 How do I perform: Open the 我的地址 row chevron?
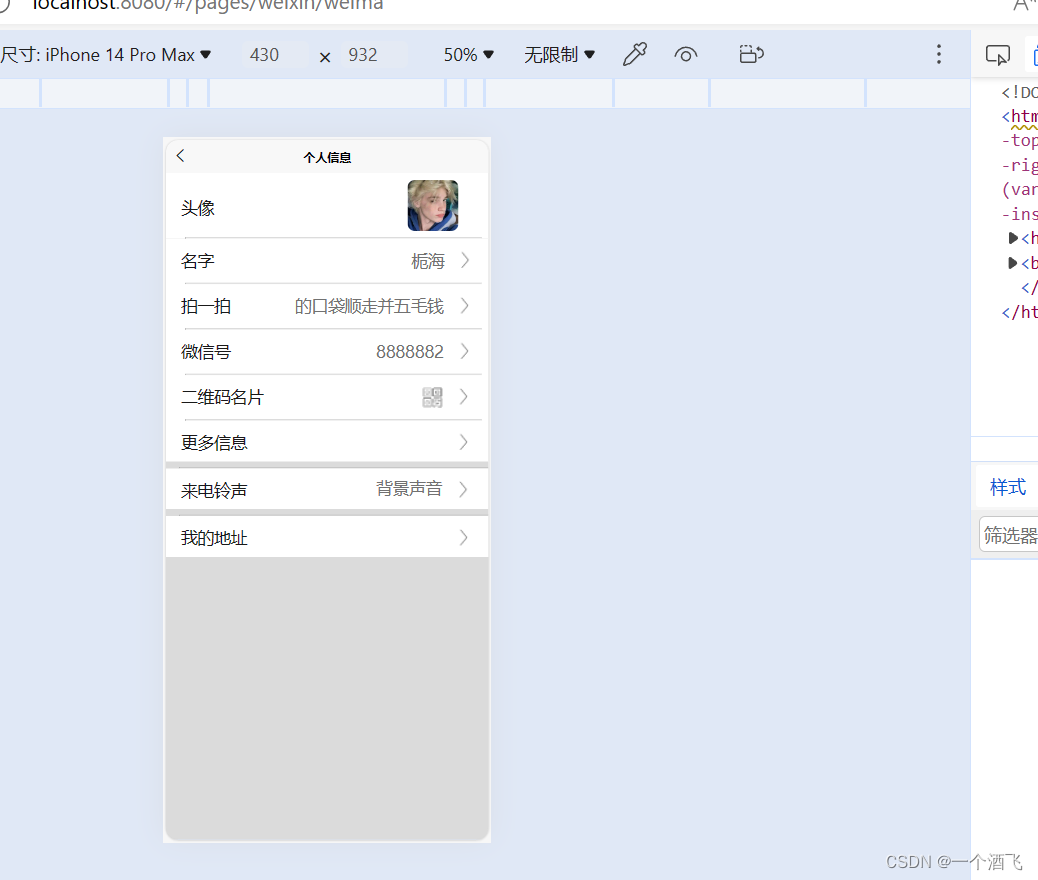[x=463, y=538]
